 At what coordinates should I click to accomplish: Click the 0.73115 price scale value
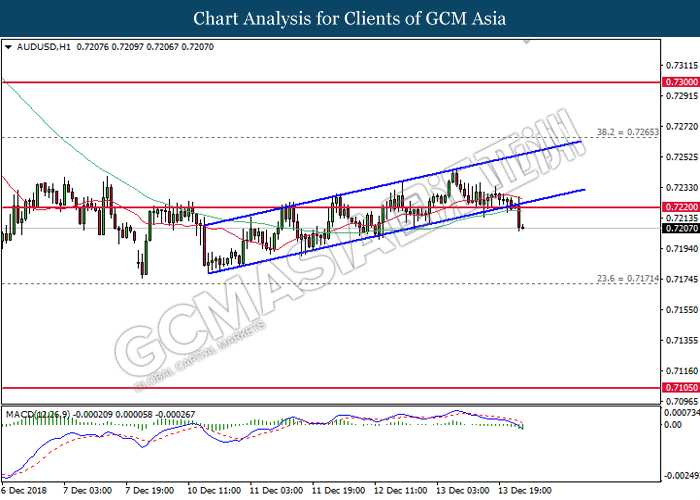coord(682,66)
